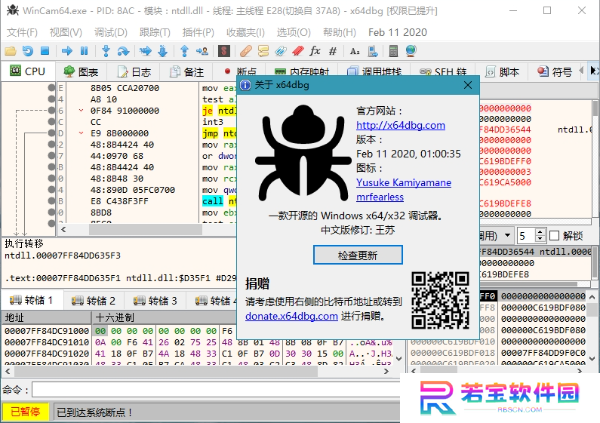The image size is (600, 423).
Task: Toggle breakpoint on the 'E8 C438F3FF' row
Action: click(x=51, y=201)
